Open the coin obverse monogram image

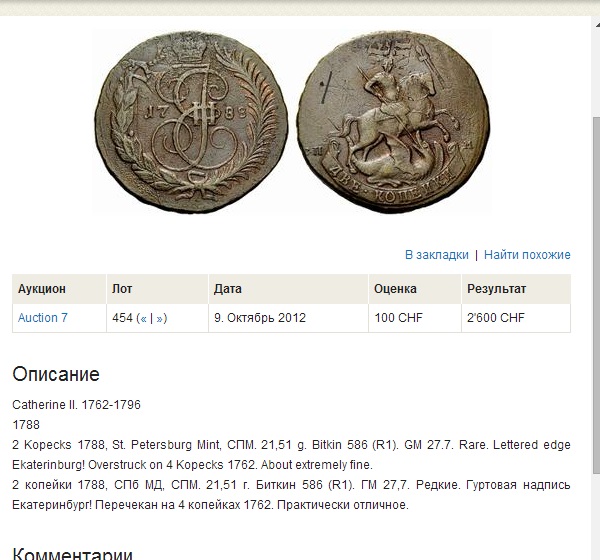click(x=191, y=122)
